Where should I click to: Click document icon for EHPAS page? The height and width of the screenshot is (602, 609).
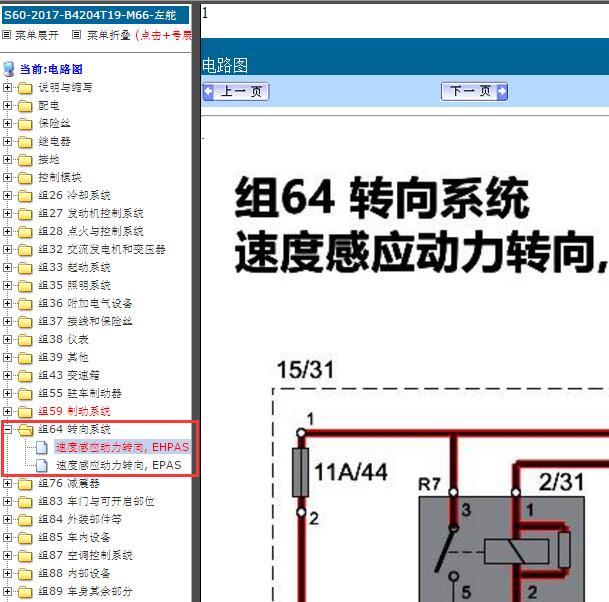point(42,447)
